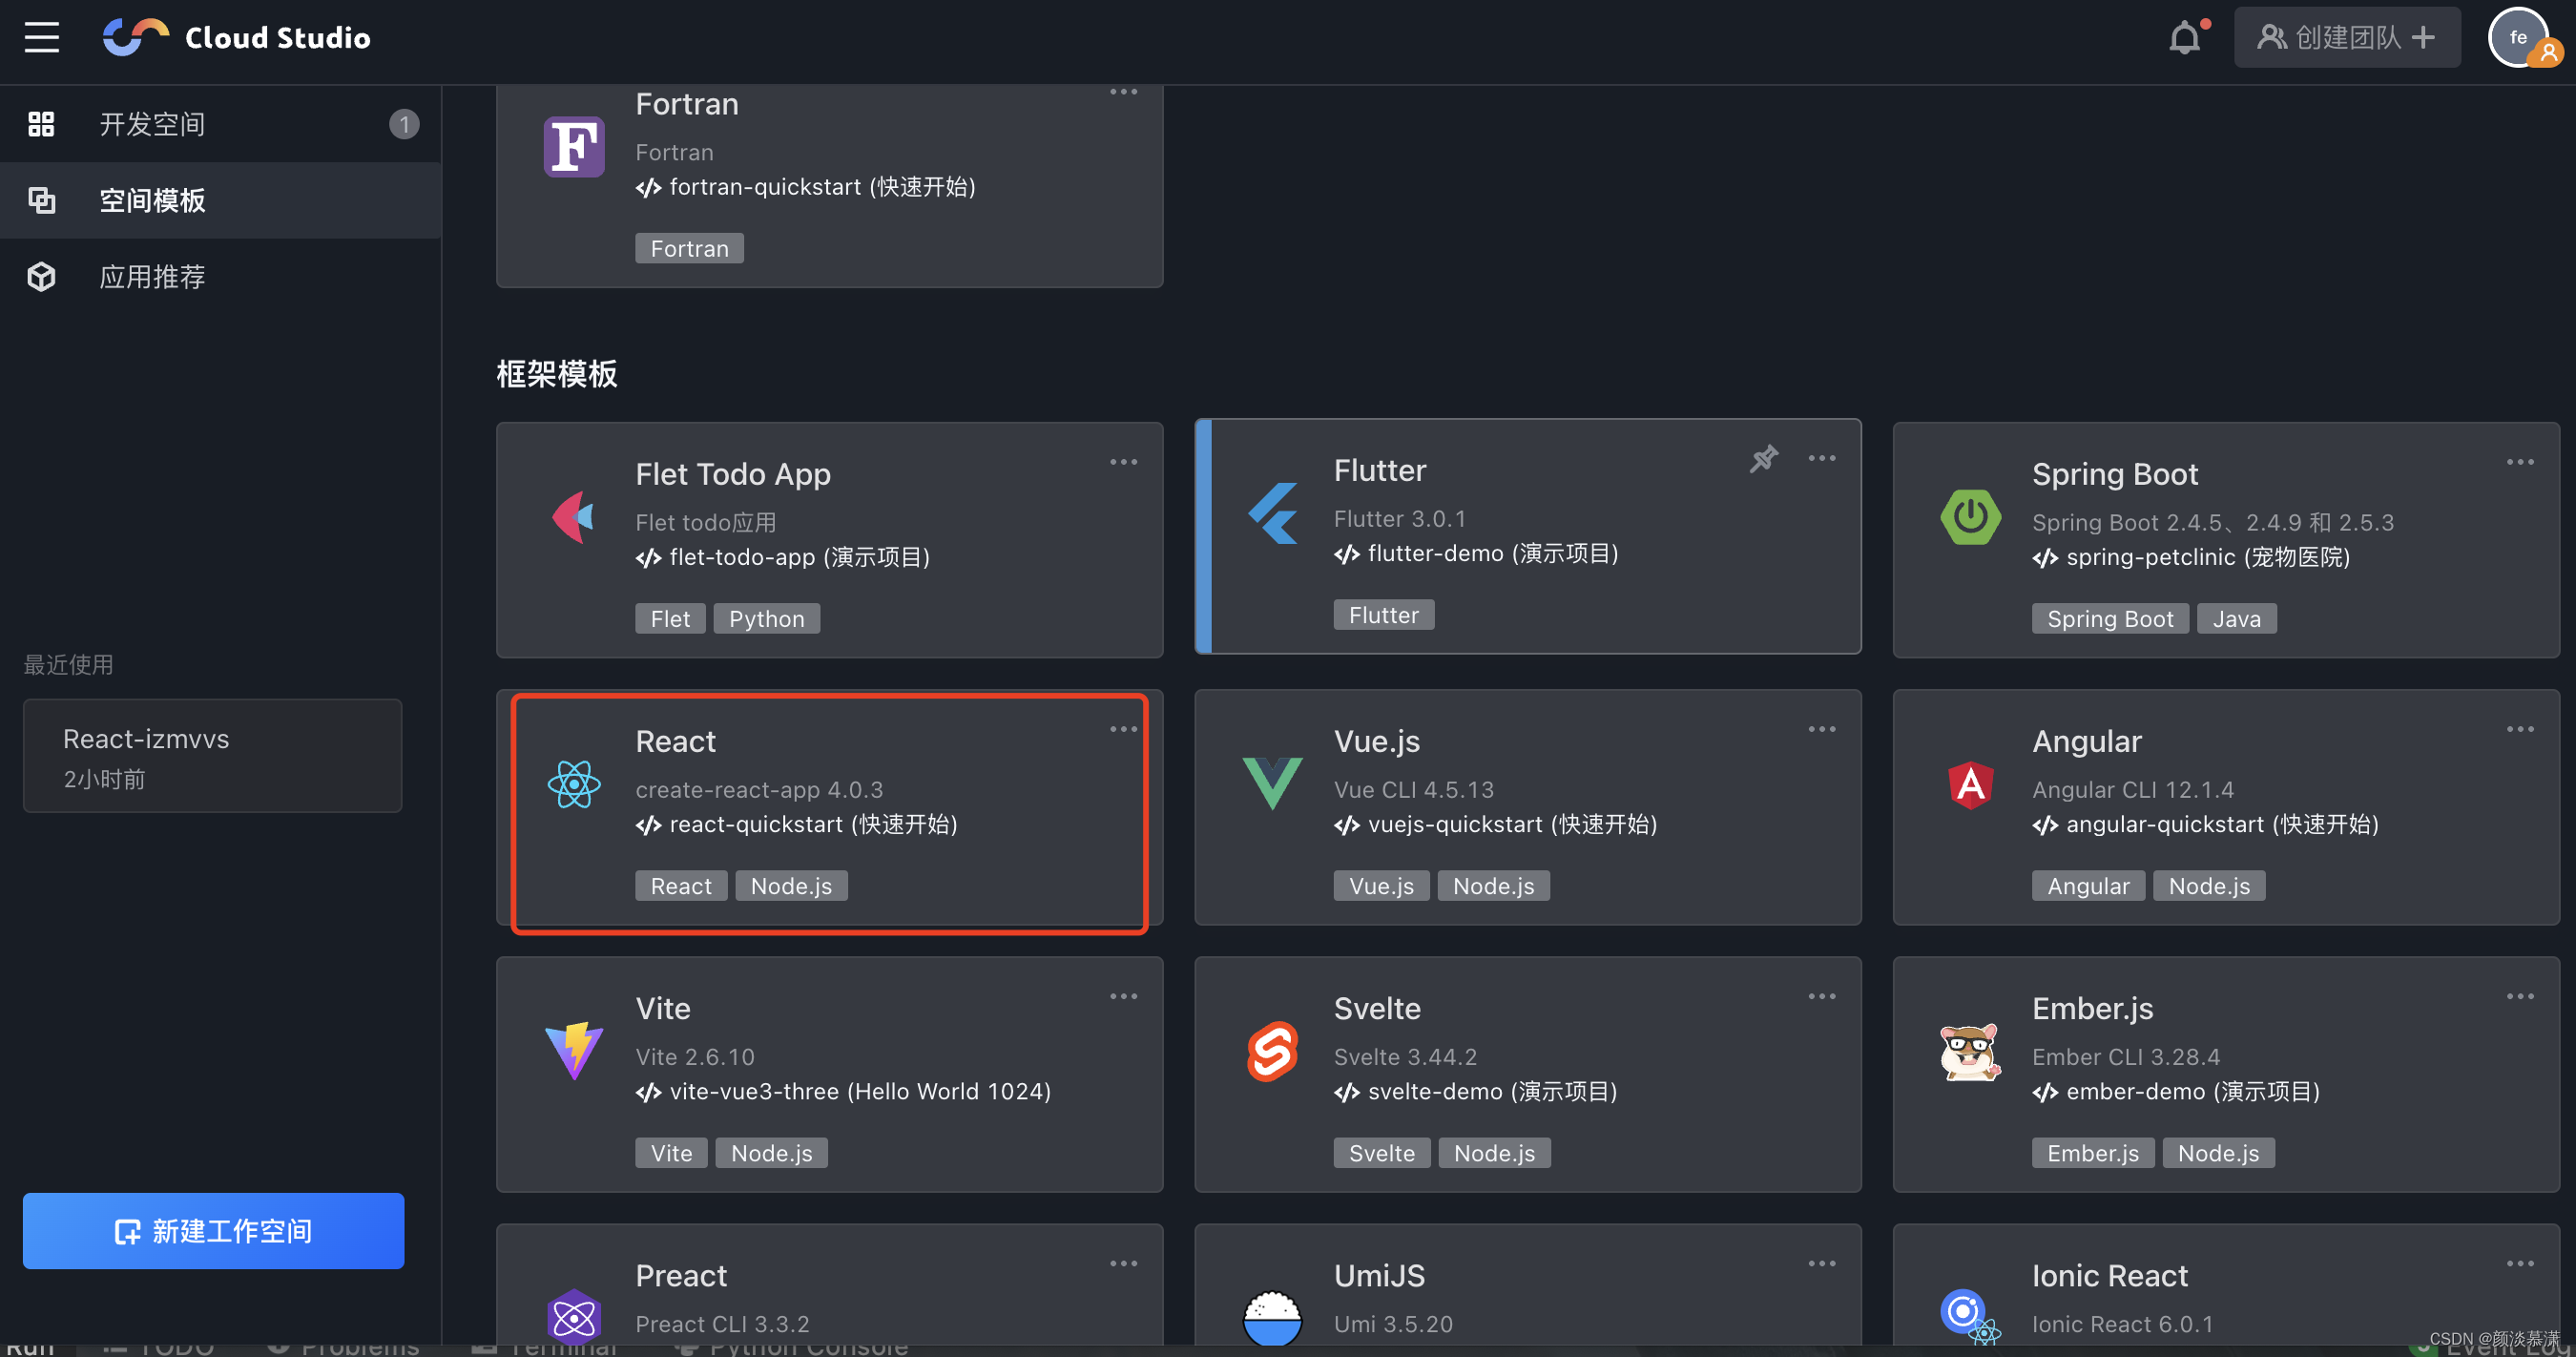Open recent workspace React-izmvvs
The image size is (2576, 1357).
[x=212, y=756]
